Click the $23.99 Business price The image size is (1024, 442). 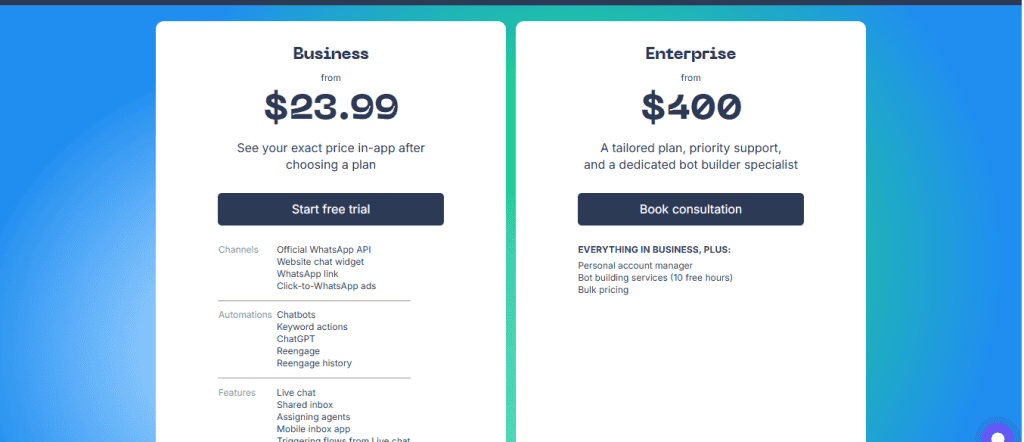click(330, 106)
